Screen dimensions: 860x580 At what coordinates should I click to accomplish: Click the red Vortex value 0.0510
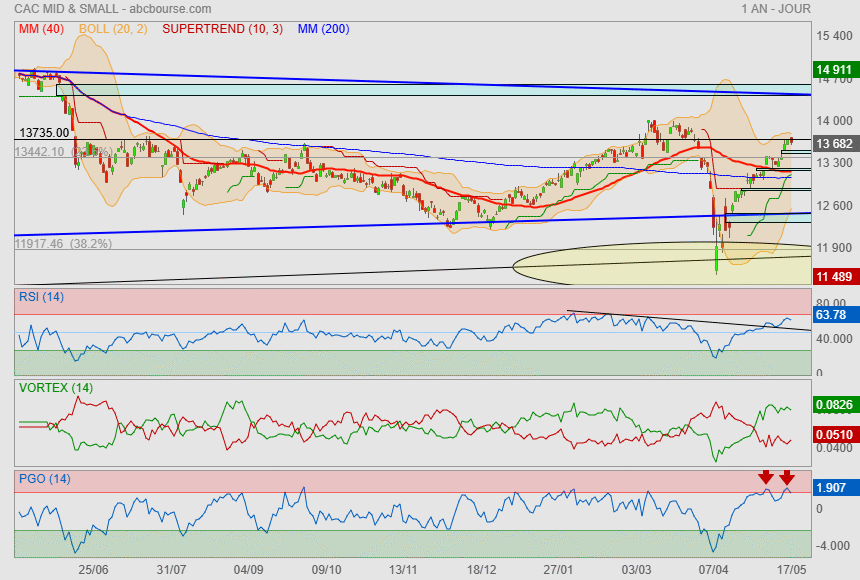[834, 435]
